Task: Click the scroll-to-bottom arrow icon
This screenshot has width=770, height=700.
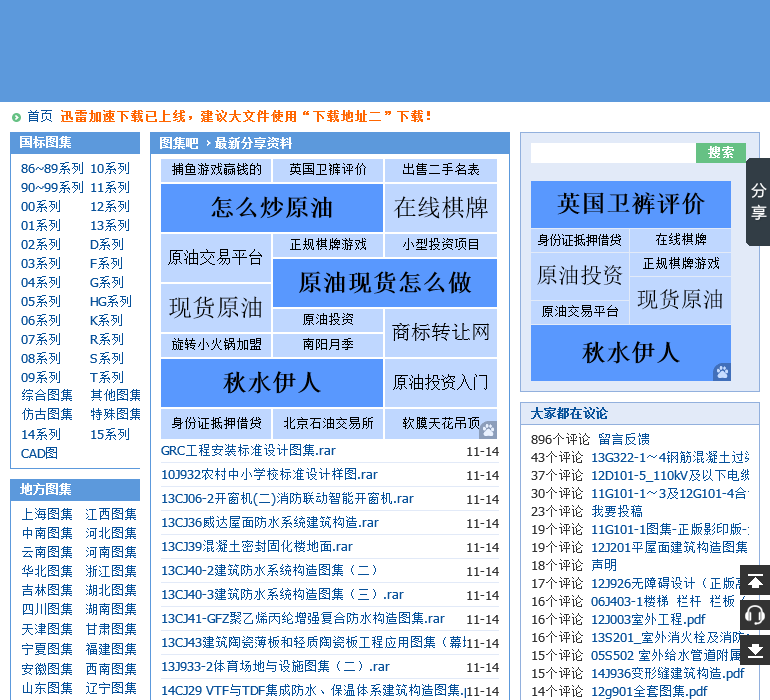Action: pyautogui.click(x=755, y=649)
